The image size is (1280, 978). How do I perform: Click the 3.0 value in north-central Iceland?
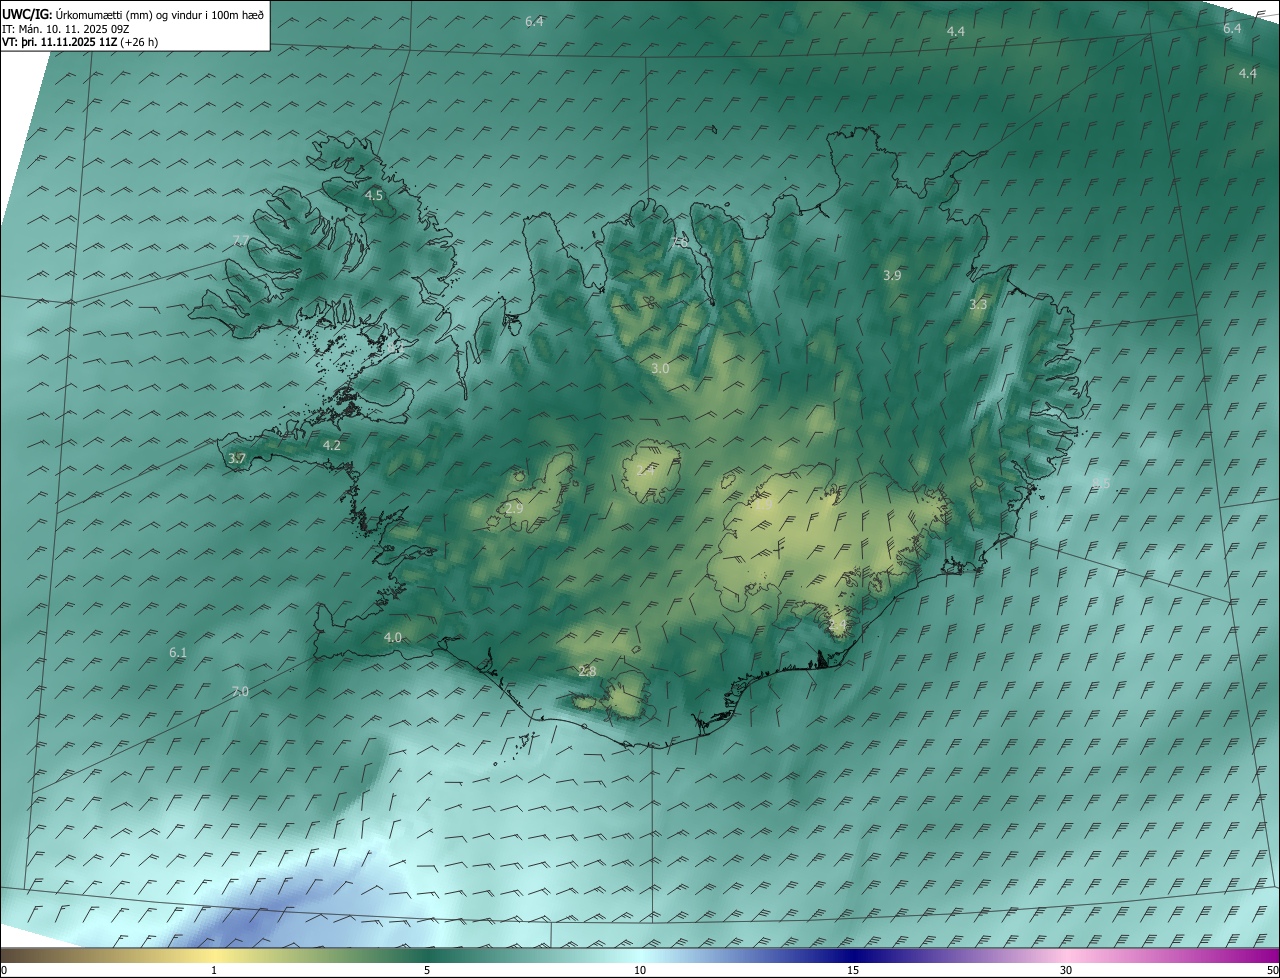pos(660,369)
